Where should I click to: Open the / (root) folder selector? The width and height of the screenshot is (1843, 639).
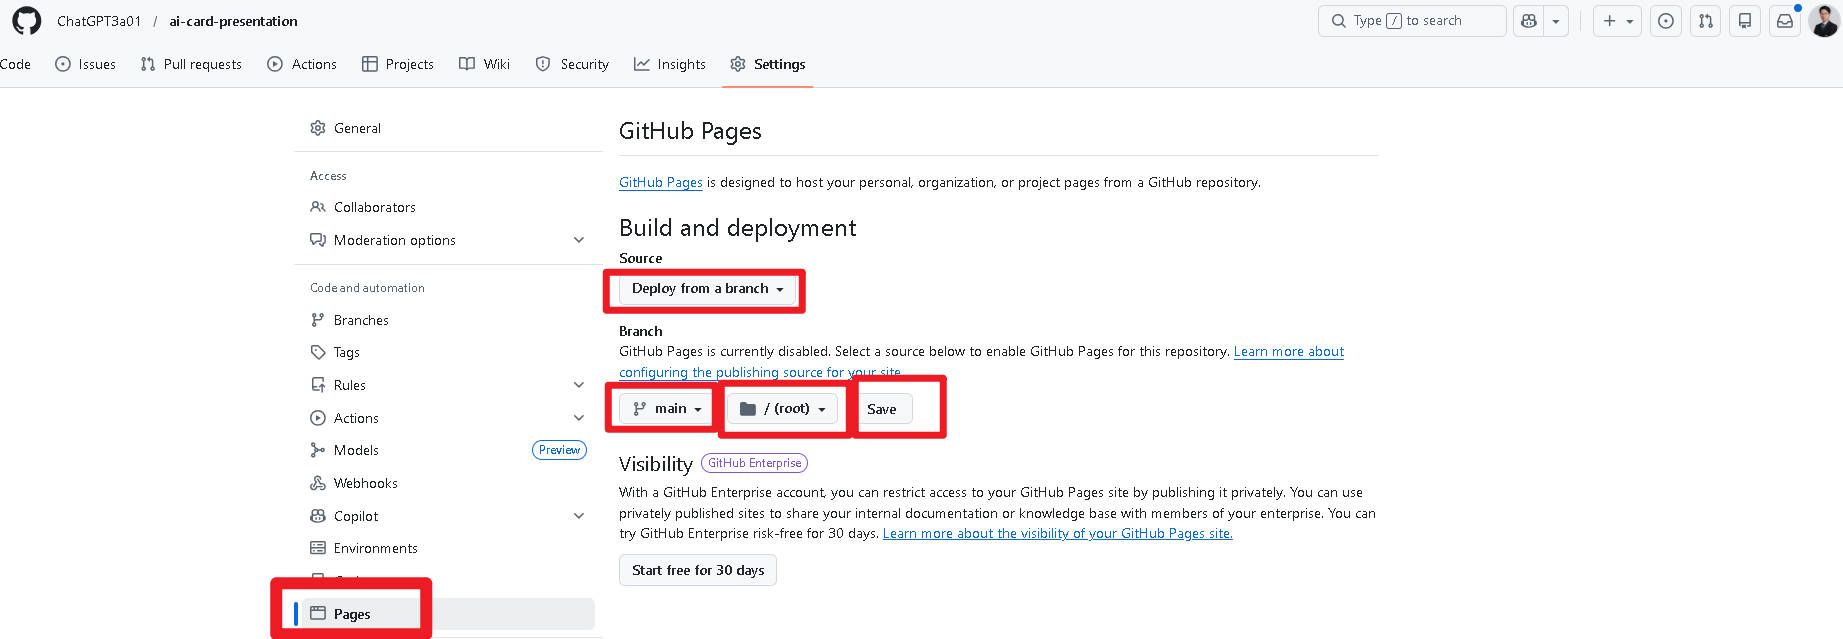[x=782, y=409]
